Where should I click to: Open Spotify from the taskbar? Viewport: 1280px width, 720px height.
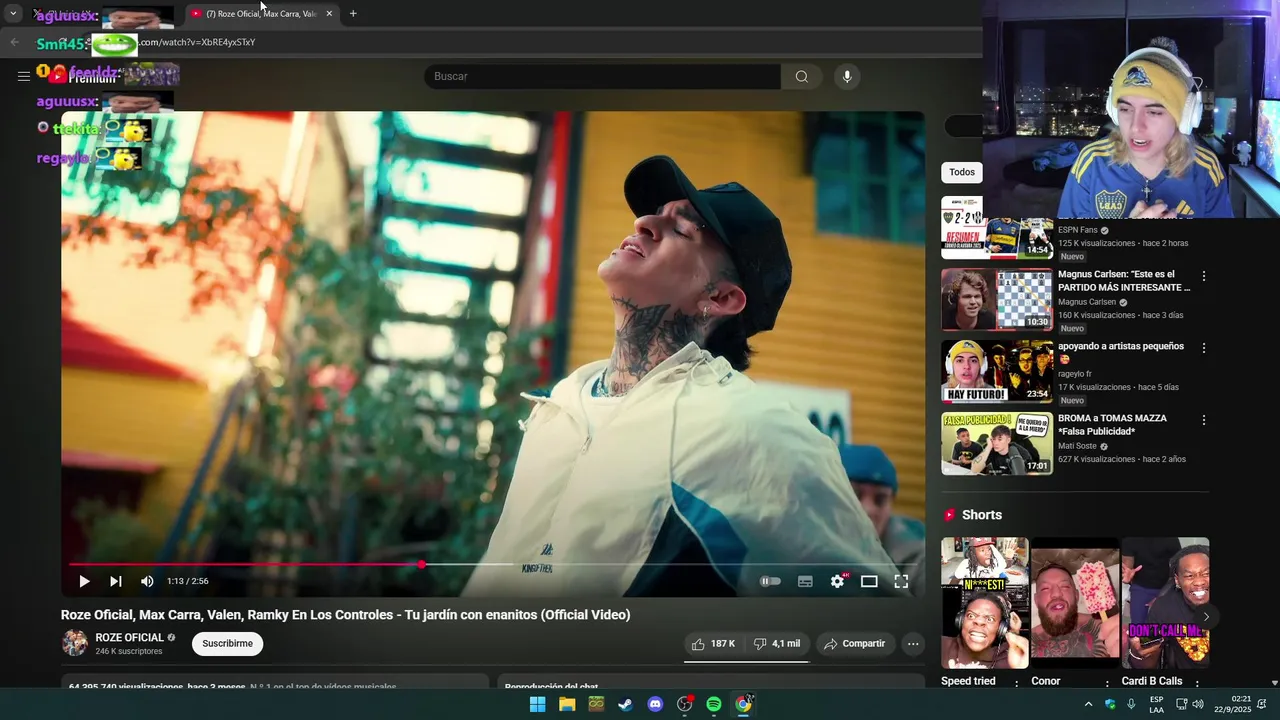click(714, 704)
